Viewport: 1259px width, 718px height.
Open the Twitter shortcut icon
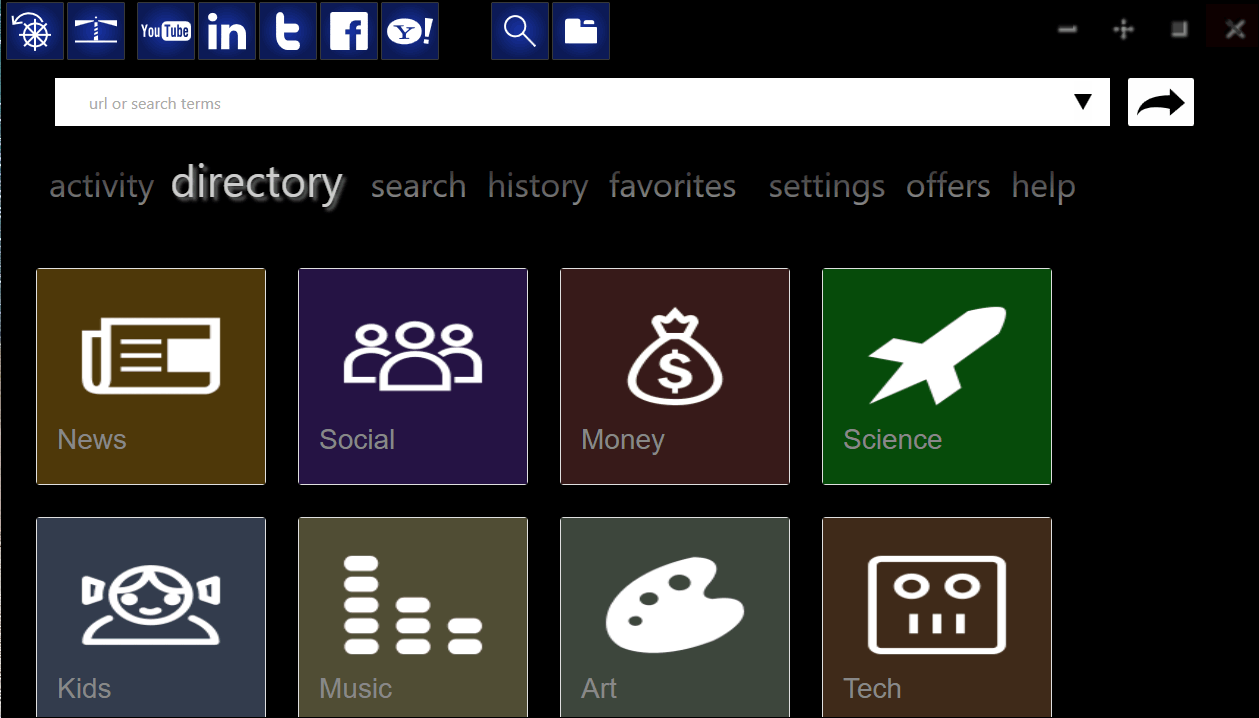tap(288, 31)
